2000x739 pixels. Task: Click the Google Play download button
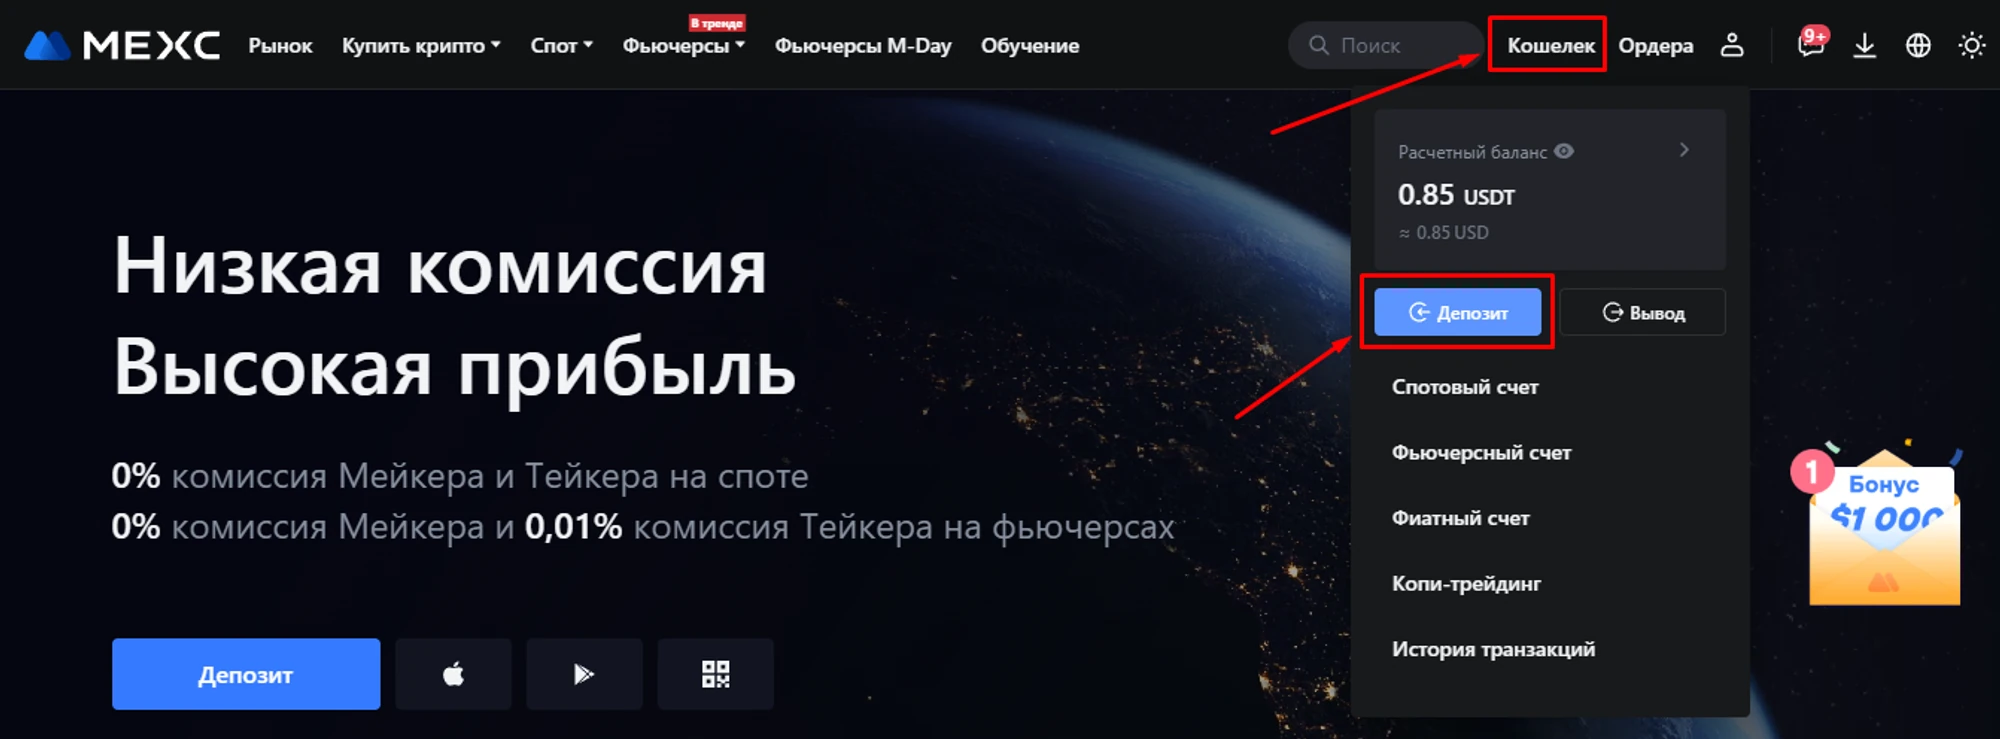[x=584, y=674]
